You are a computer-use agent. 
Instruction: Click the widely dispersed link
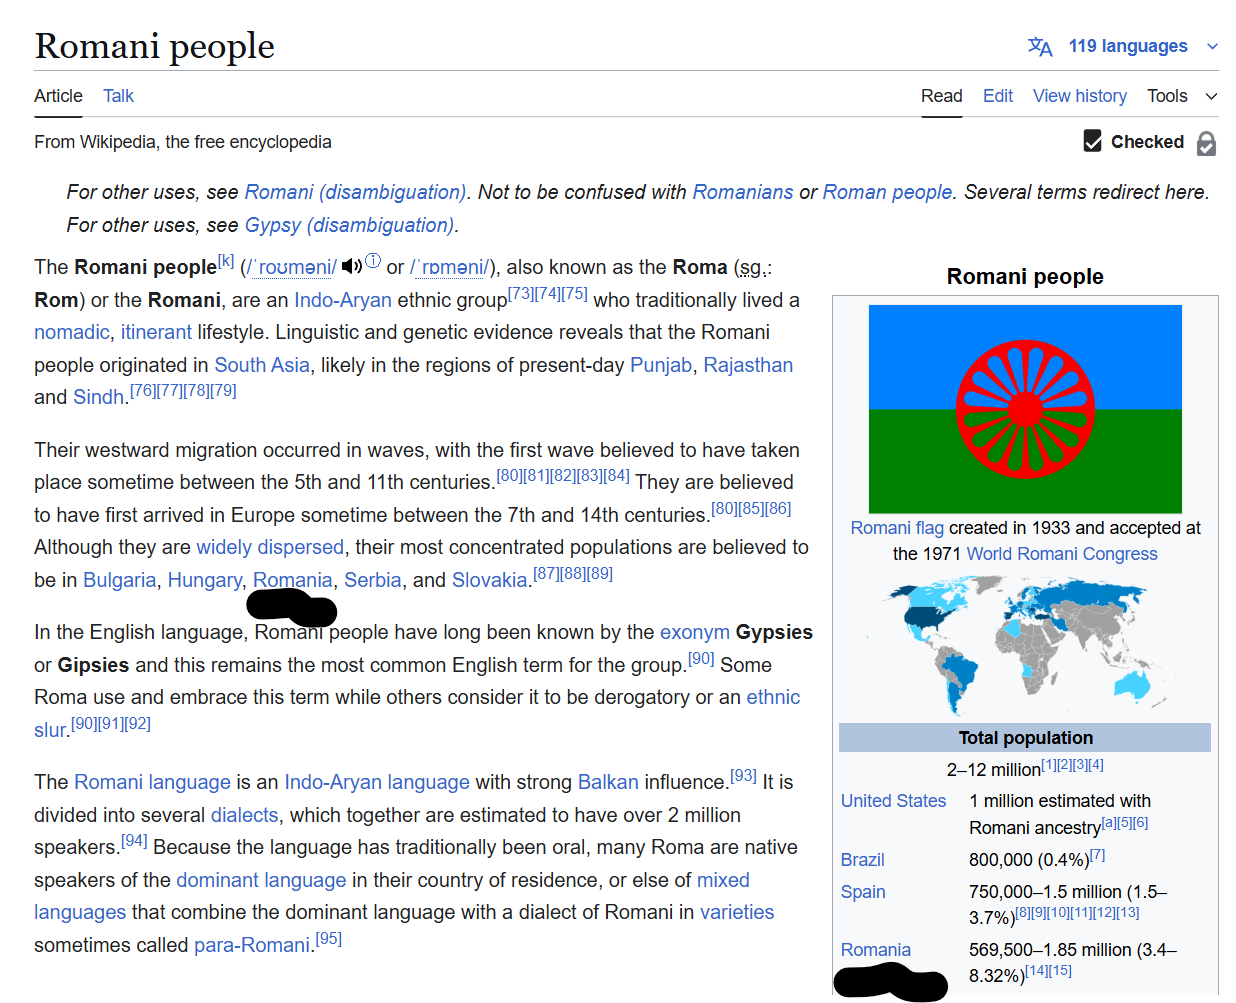(270, 547)
